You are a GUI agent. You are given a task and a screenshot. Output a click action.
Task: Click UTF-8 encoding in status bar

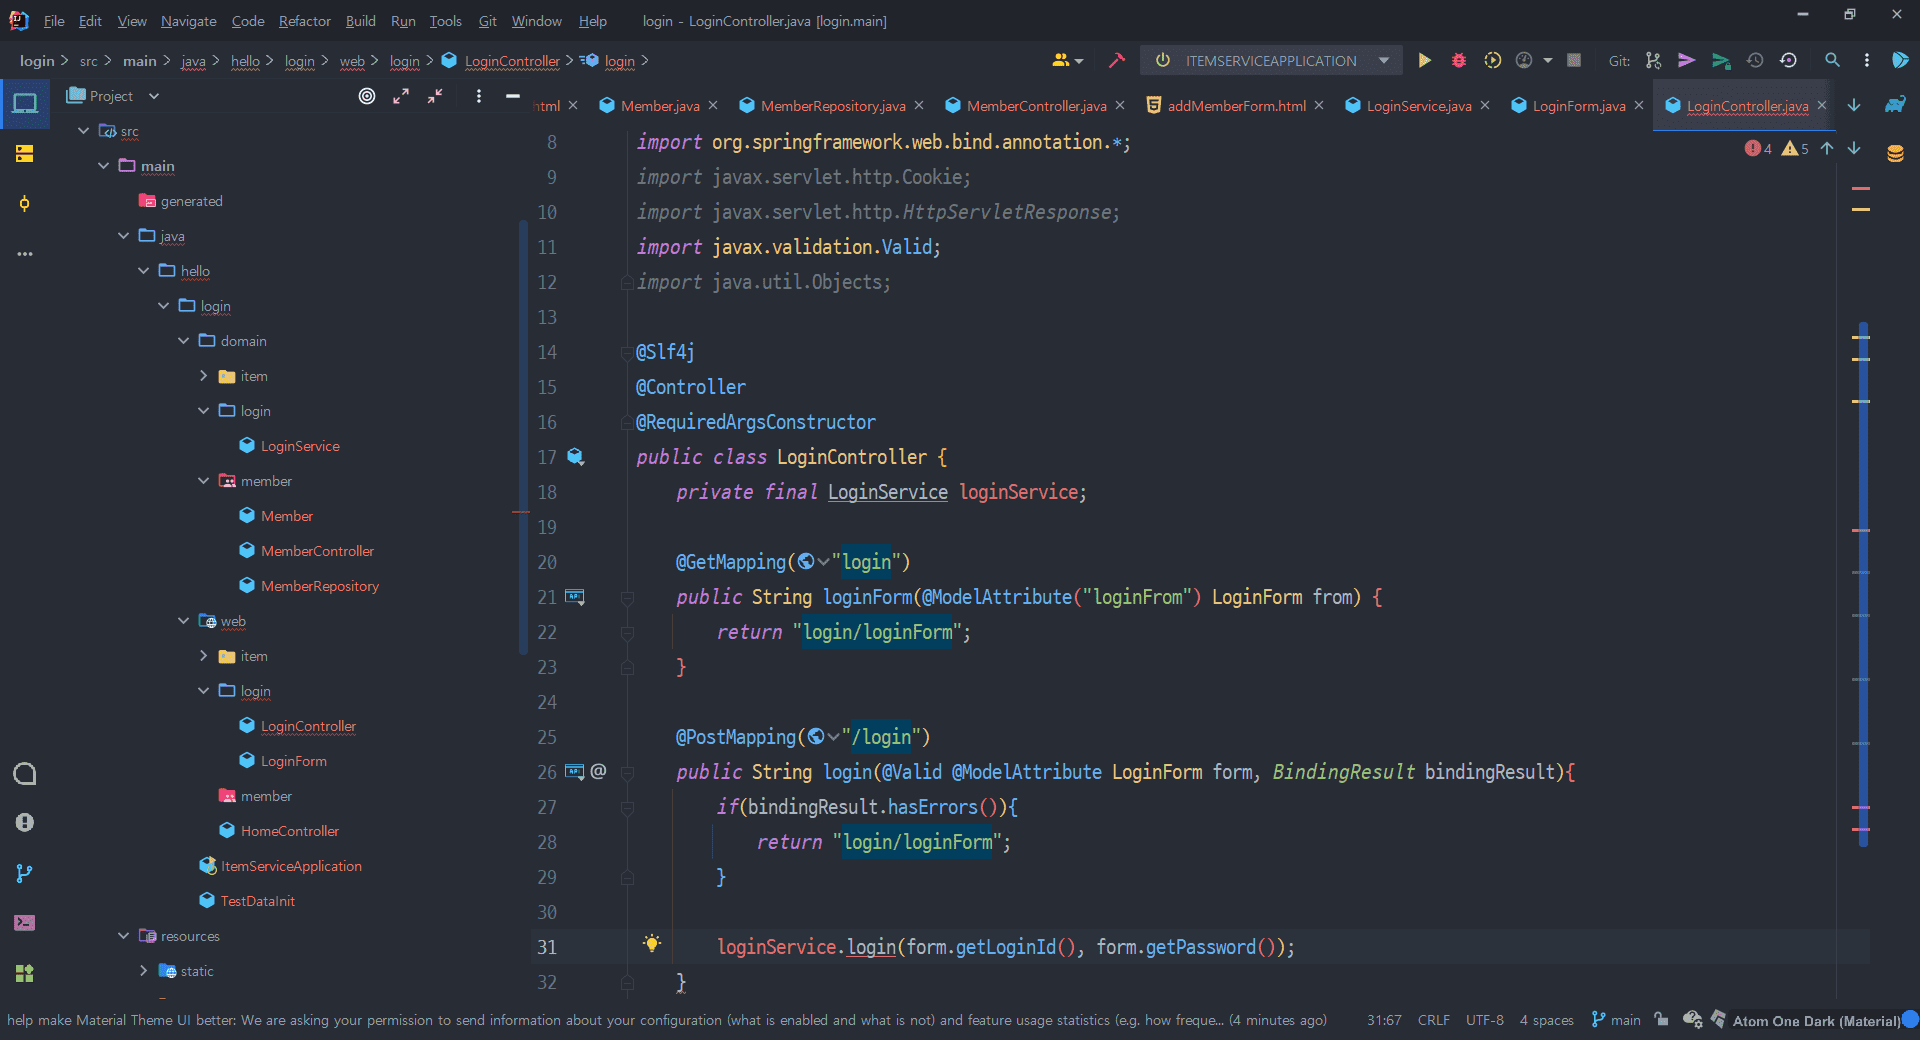[1484, 1020]
